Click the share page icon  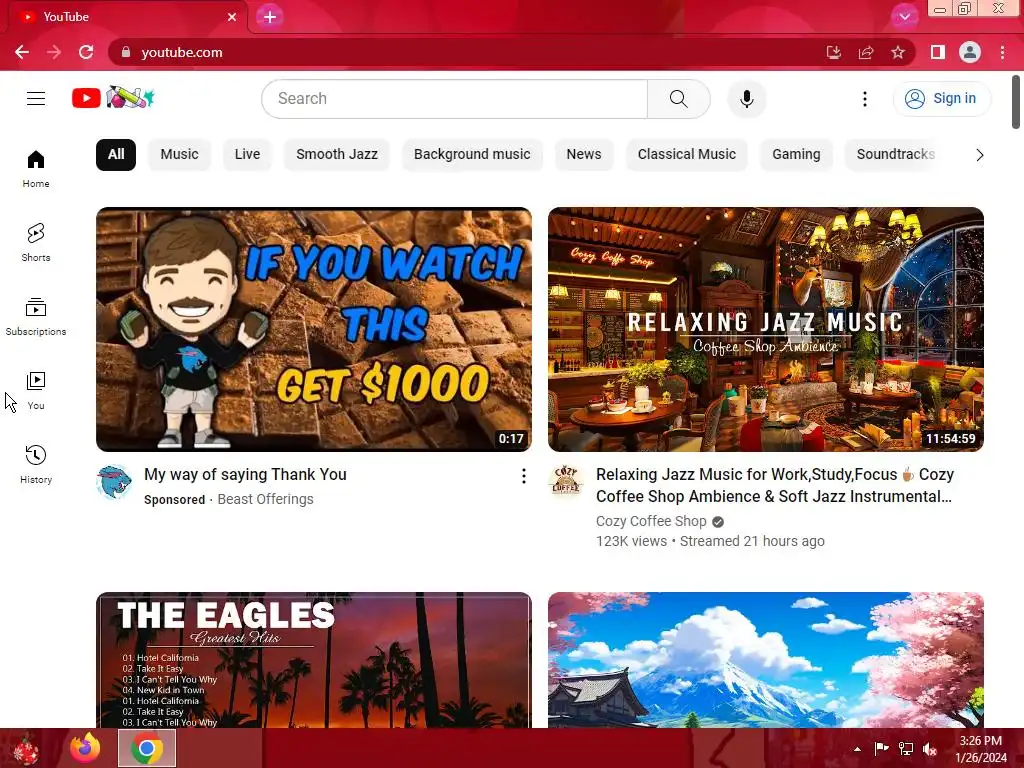tap(866, 52)
